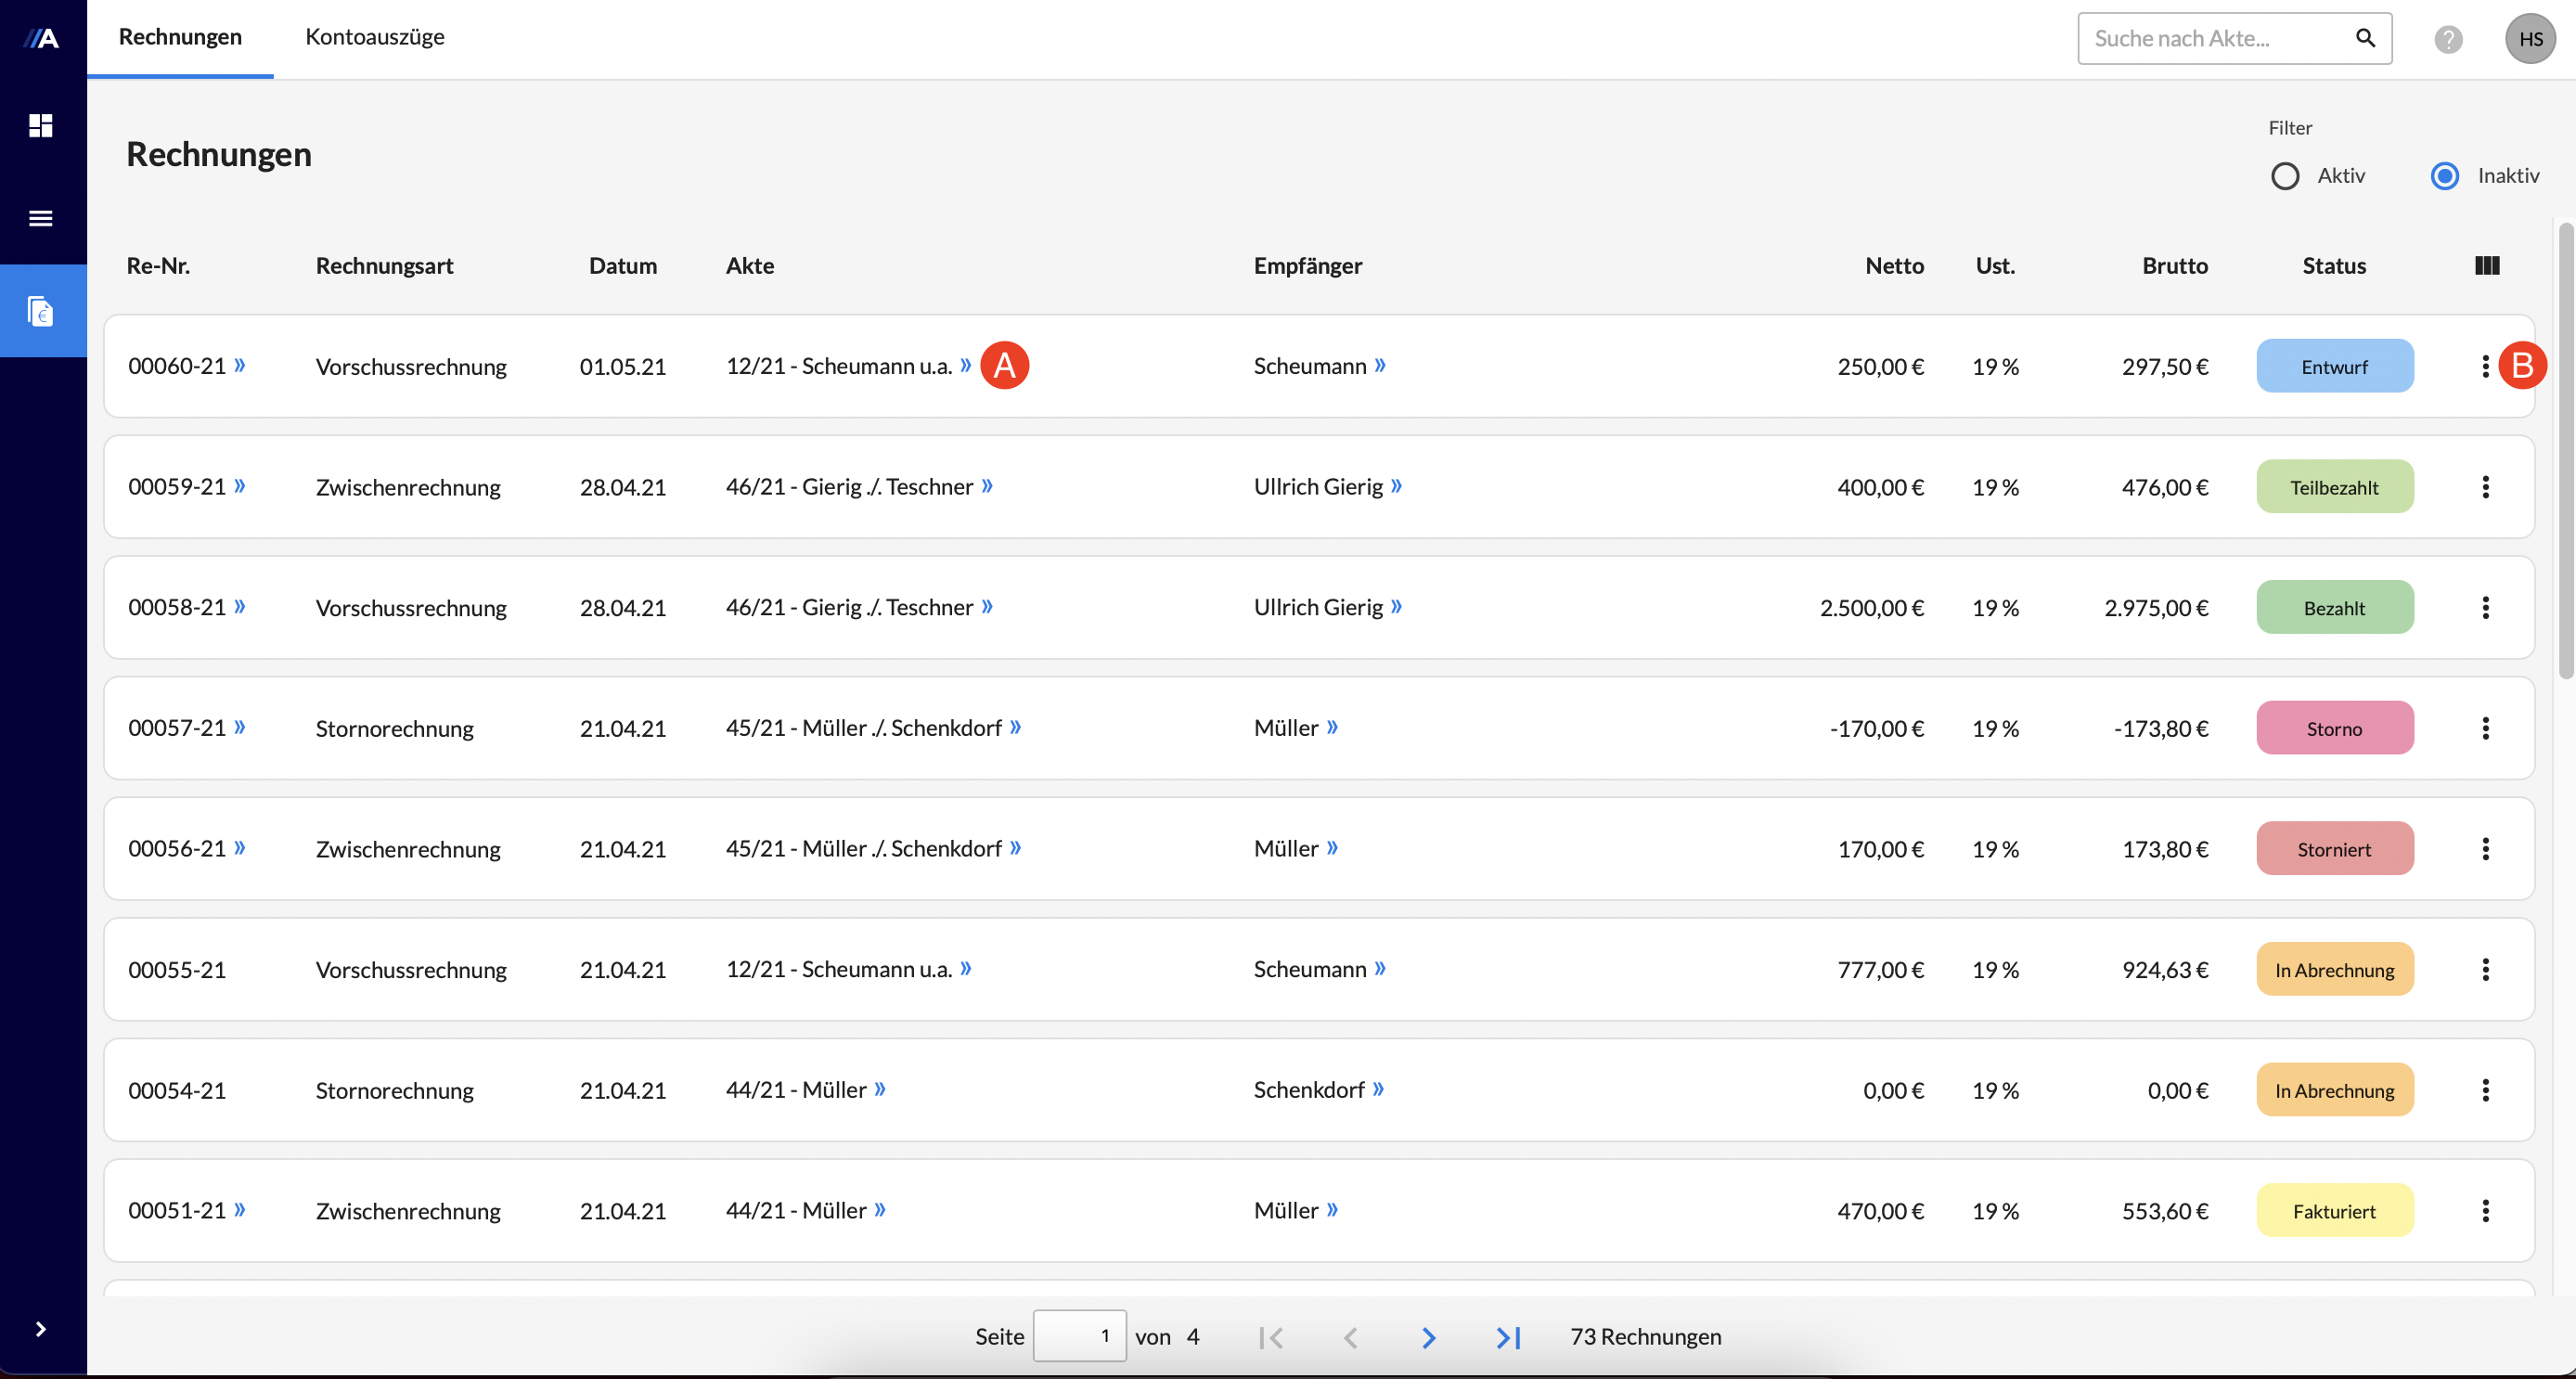
Task: Click In Abrechnung badge for 00055-21
Action: coord(2334,970)
